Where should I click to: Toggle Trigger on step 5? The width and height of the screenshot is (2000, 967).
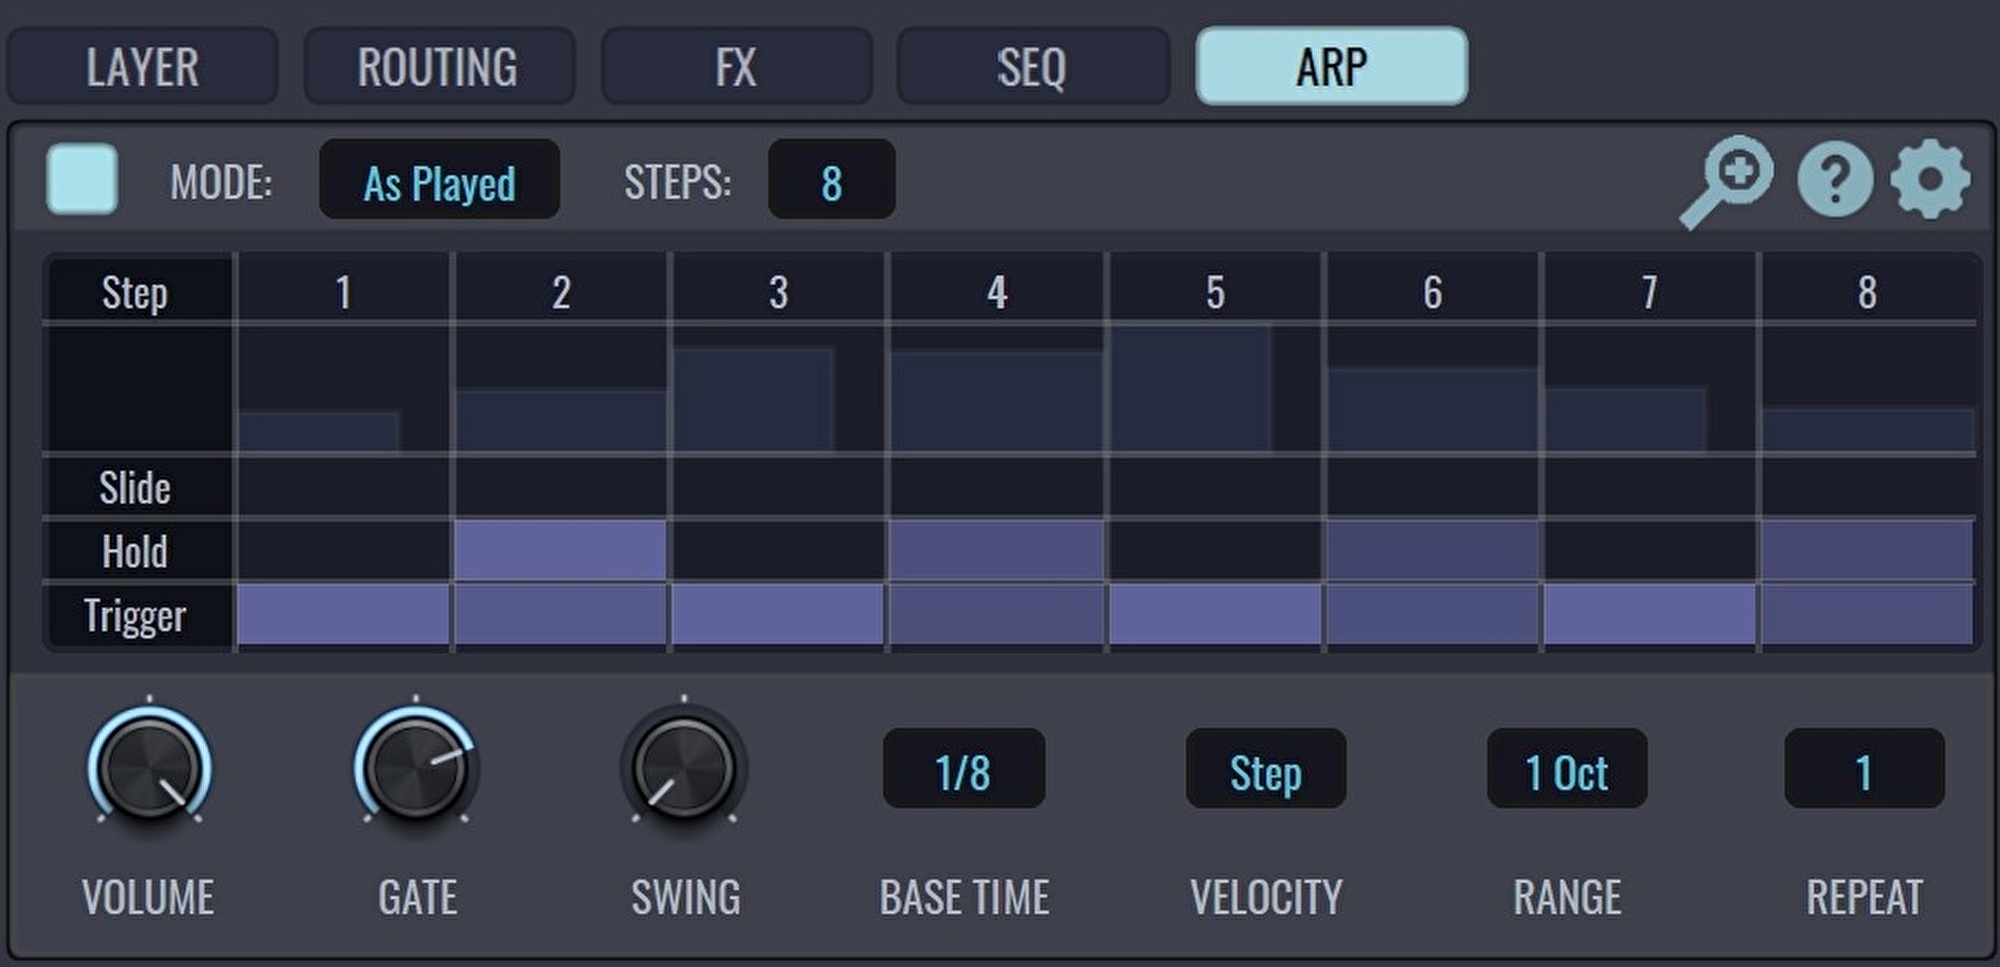(1214, 614)
